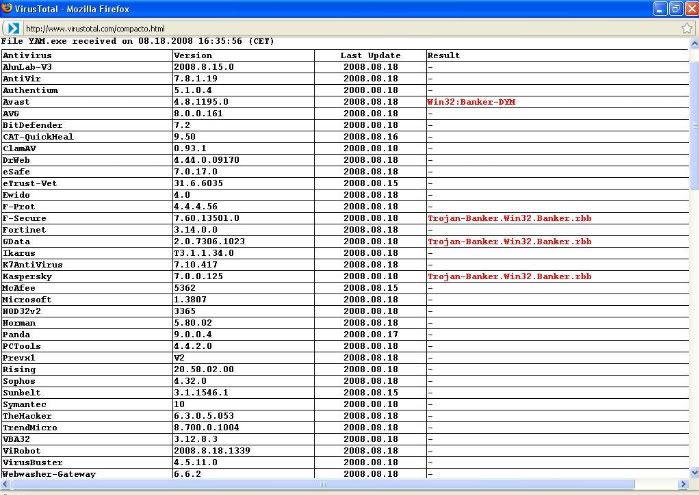This screenshot has height=495, width=699.
Task: Click the Firefox logo in the title bar
Action: [x=7, y=8]
